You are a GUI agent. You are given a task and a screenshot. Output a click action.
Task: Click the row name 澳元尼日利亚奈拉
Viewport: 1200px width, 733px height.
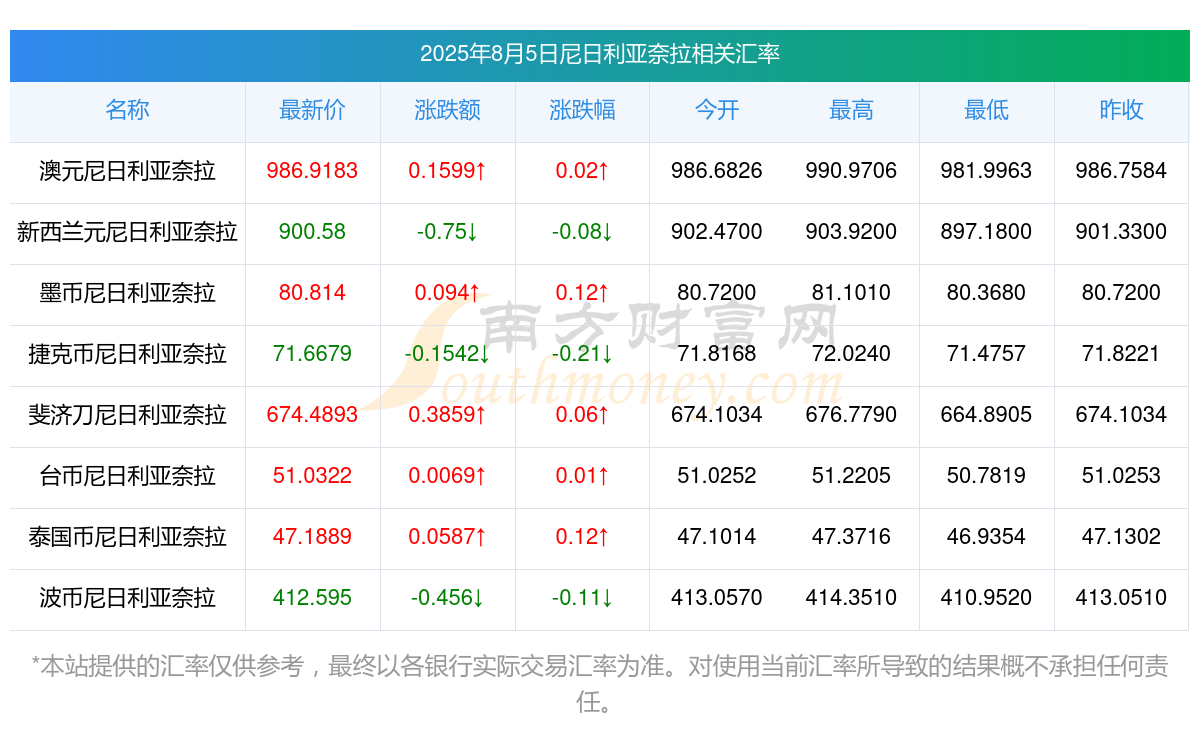127,171
